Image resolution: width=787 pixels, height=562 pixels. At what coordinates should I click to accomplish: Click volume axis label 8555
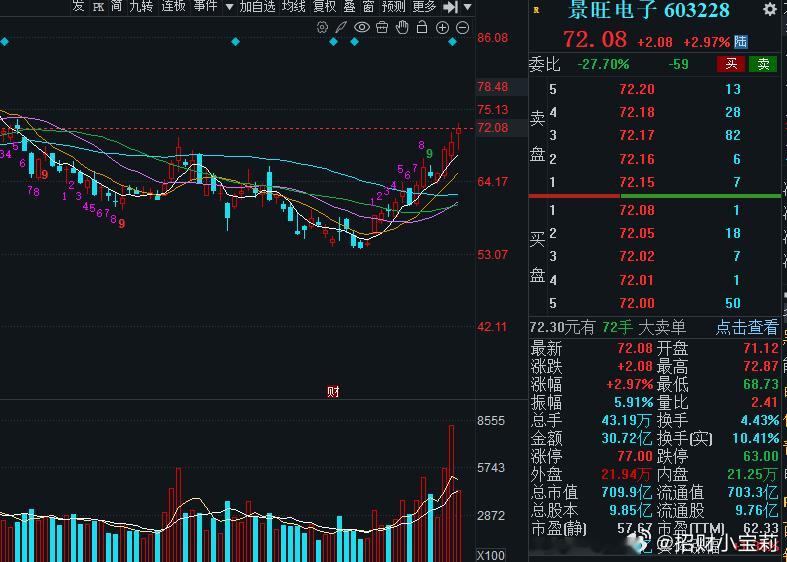(491, 421)
